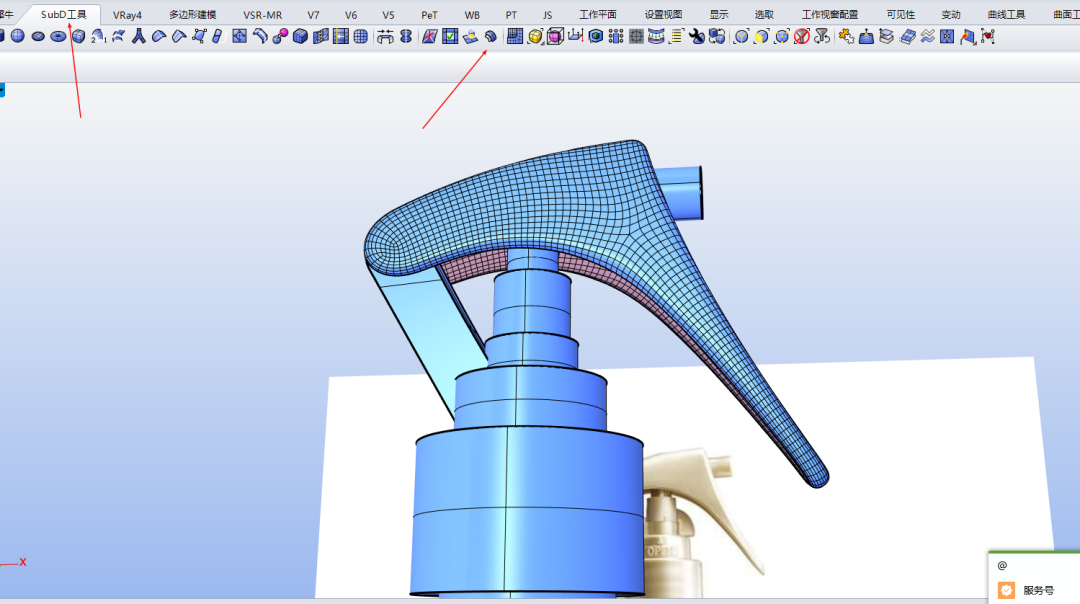1080x604 pixels.
Task: Click the yellow box selection icon
Action: [x=535, y=37]
